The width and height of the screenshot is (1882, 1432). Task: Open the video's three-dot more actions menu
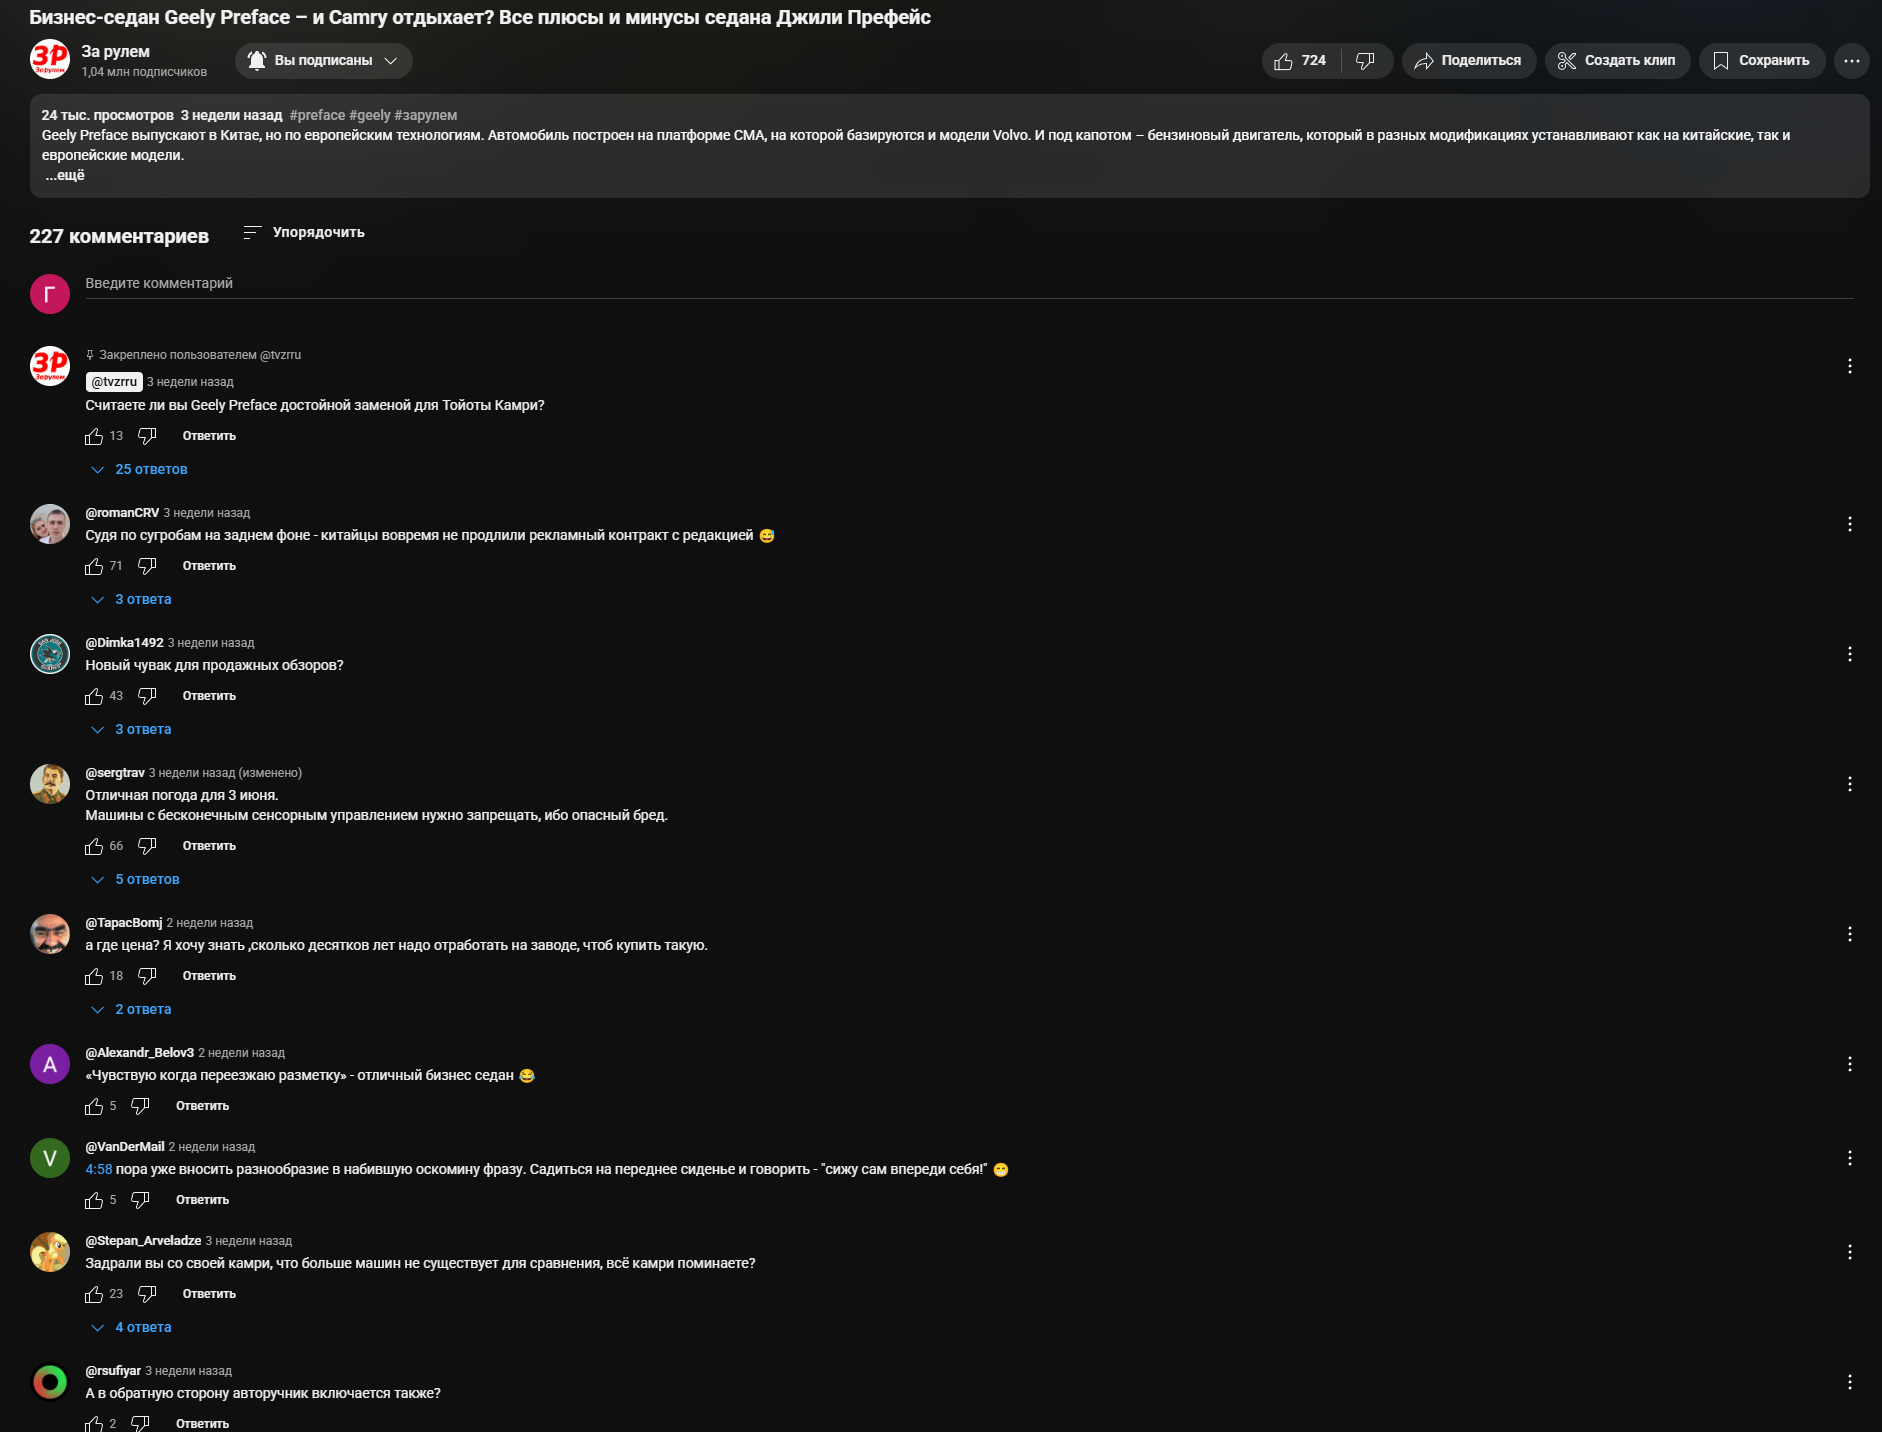[x=1851, y=61]
